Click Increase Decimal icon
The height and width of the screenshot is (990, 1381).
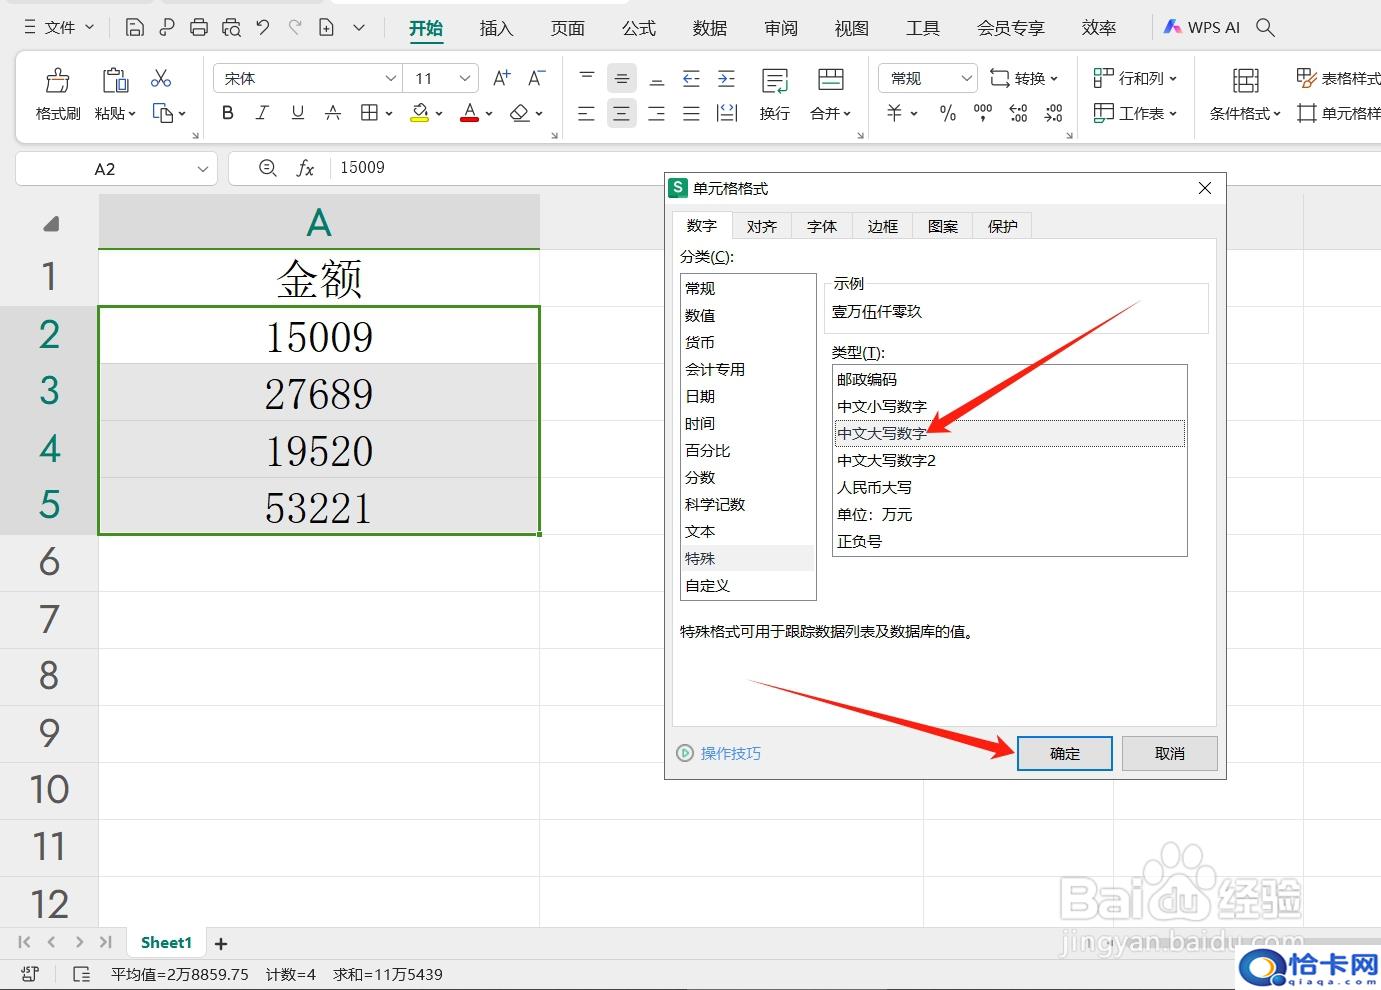click(x=1018, y=113)
